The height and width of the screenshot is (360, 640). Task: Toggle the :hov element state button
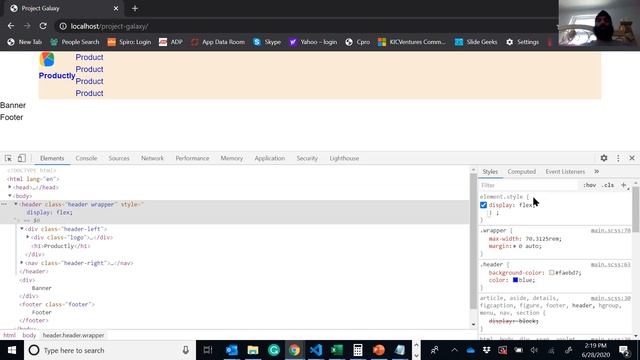(x=589, y=185)
